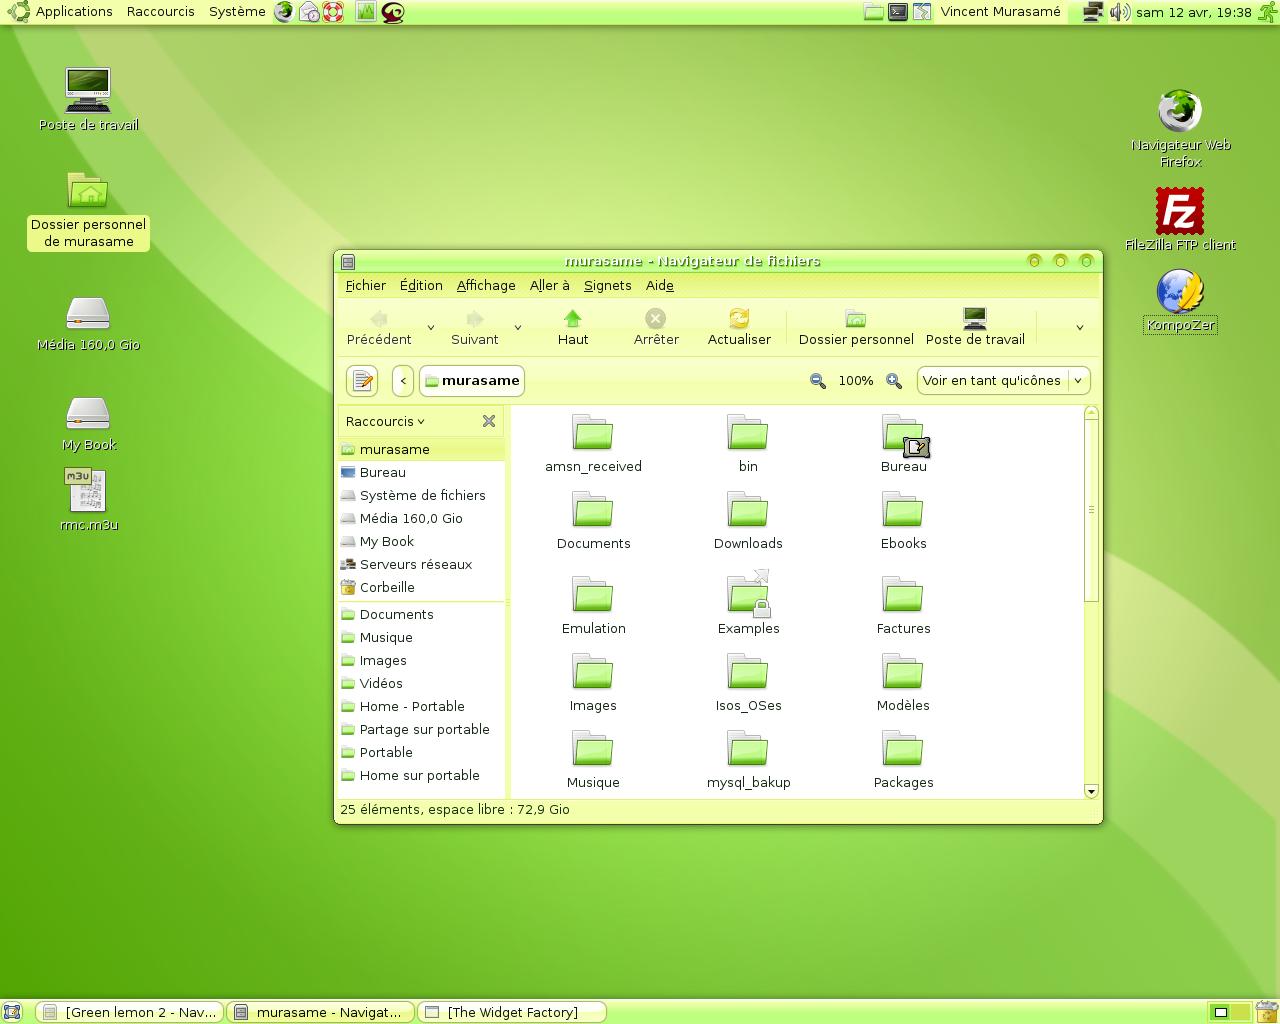
Task: Select the mysql_bakup folder icon
Action: 748,749
